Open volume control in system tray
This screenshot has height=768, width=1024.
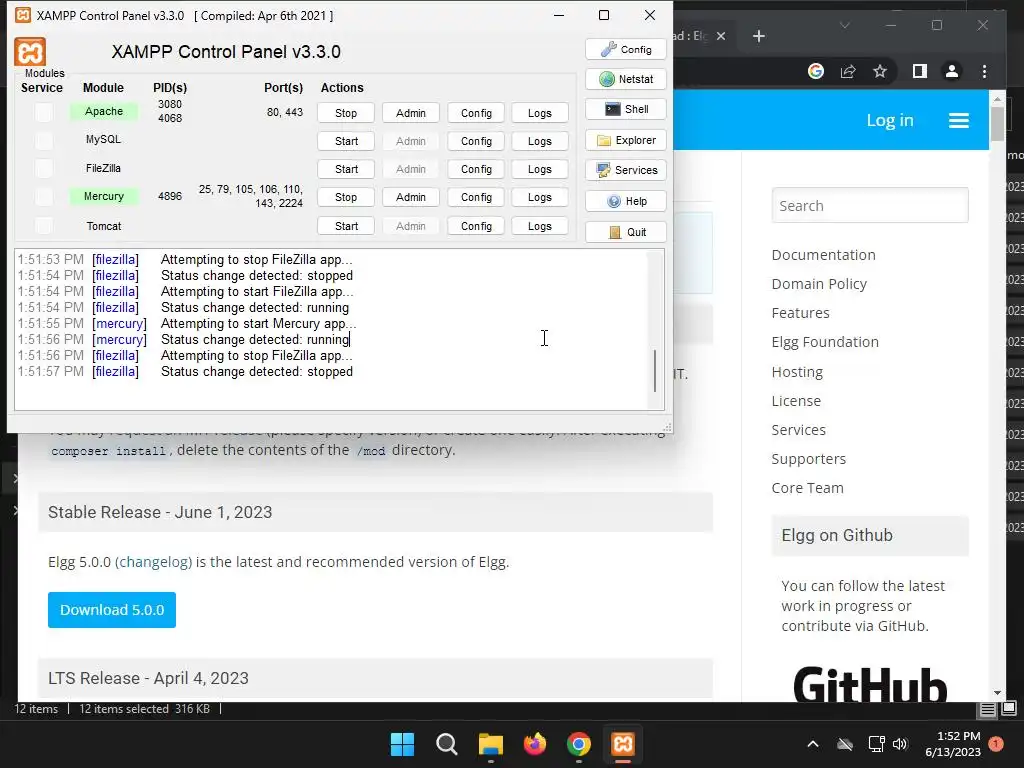point(900,744)
